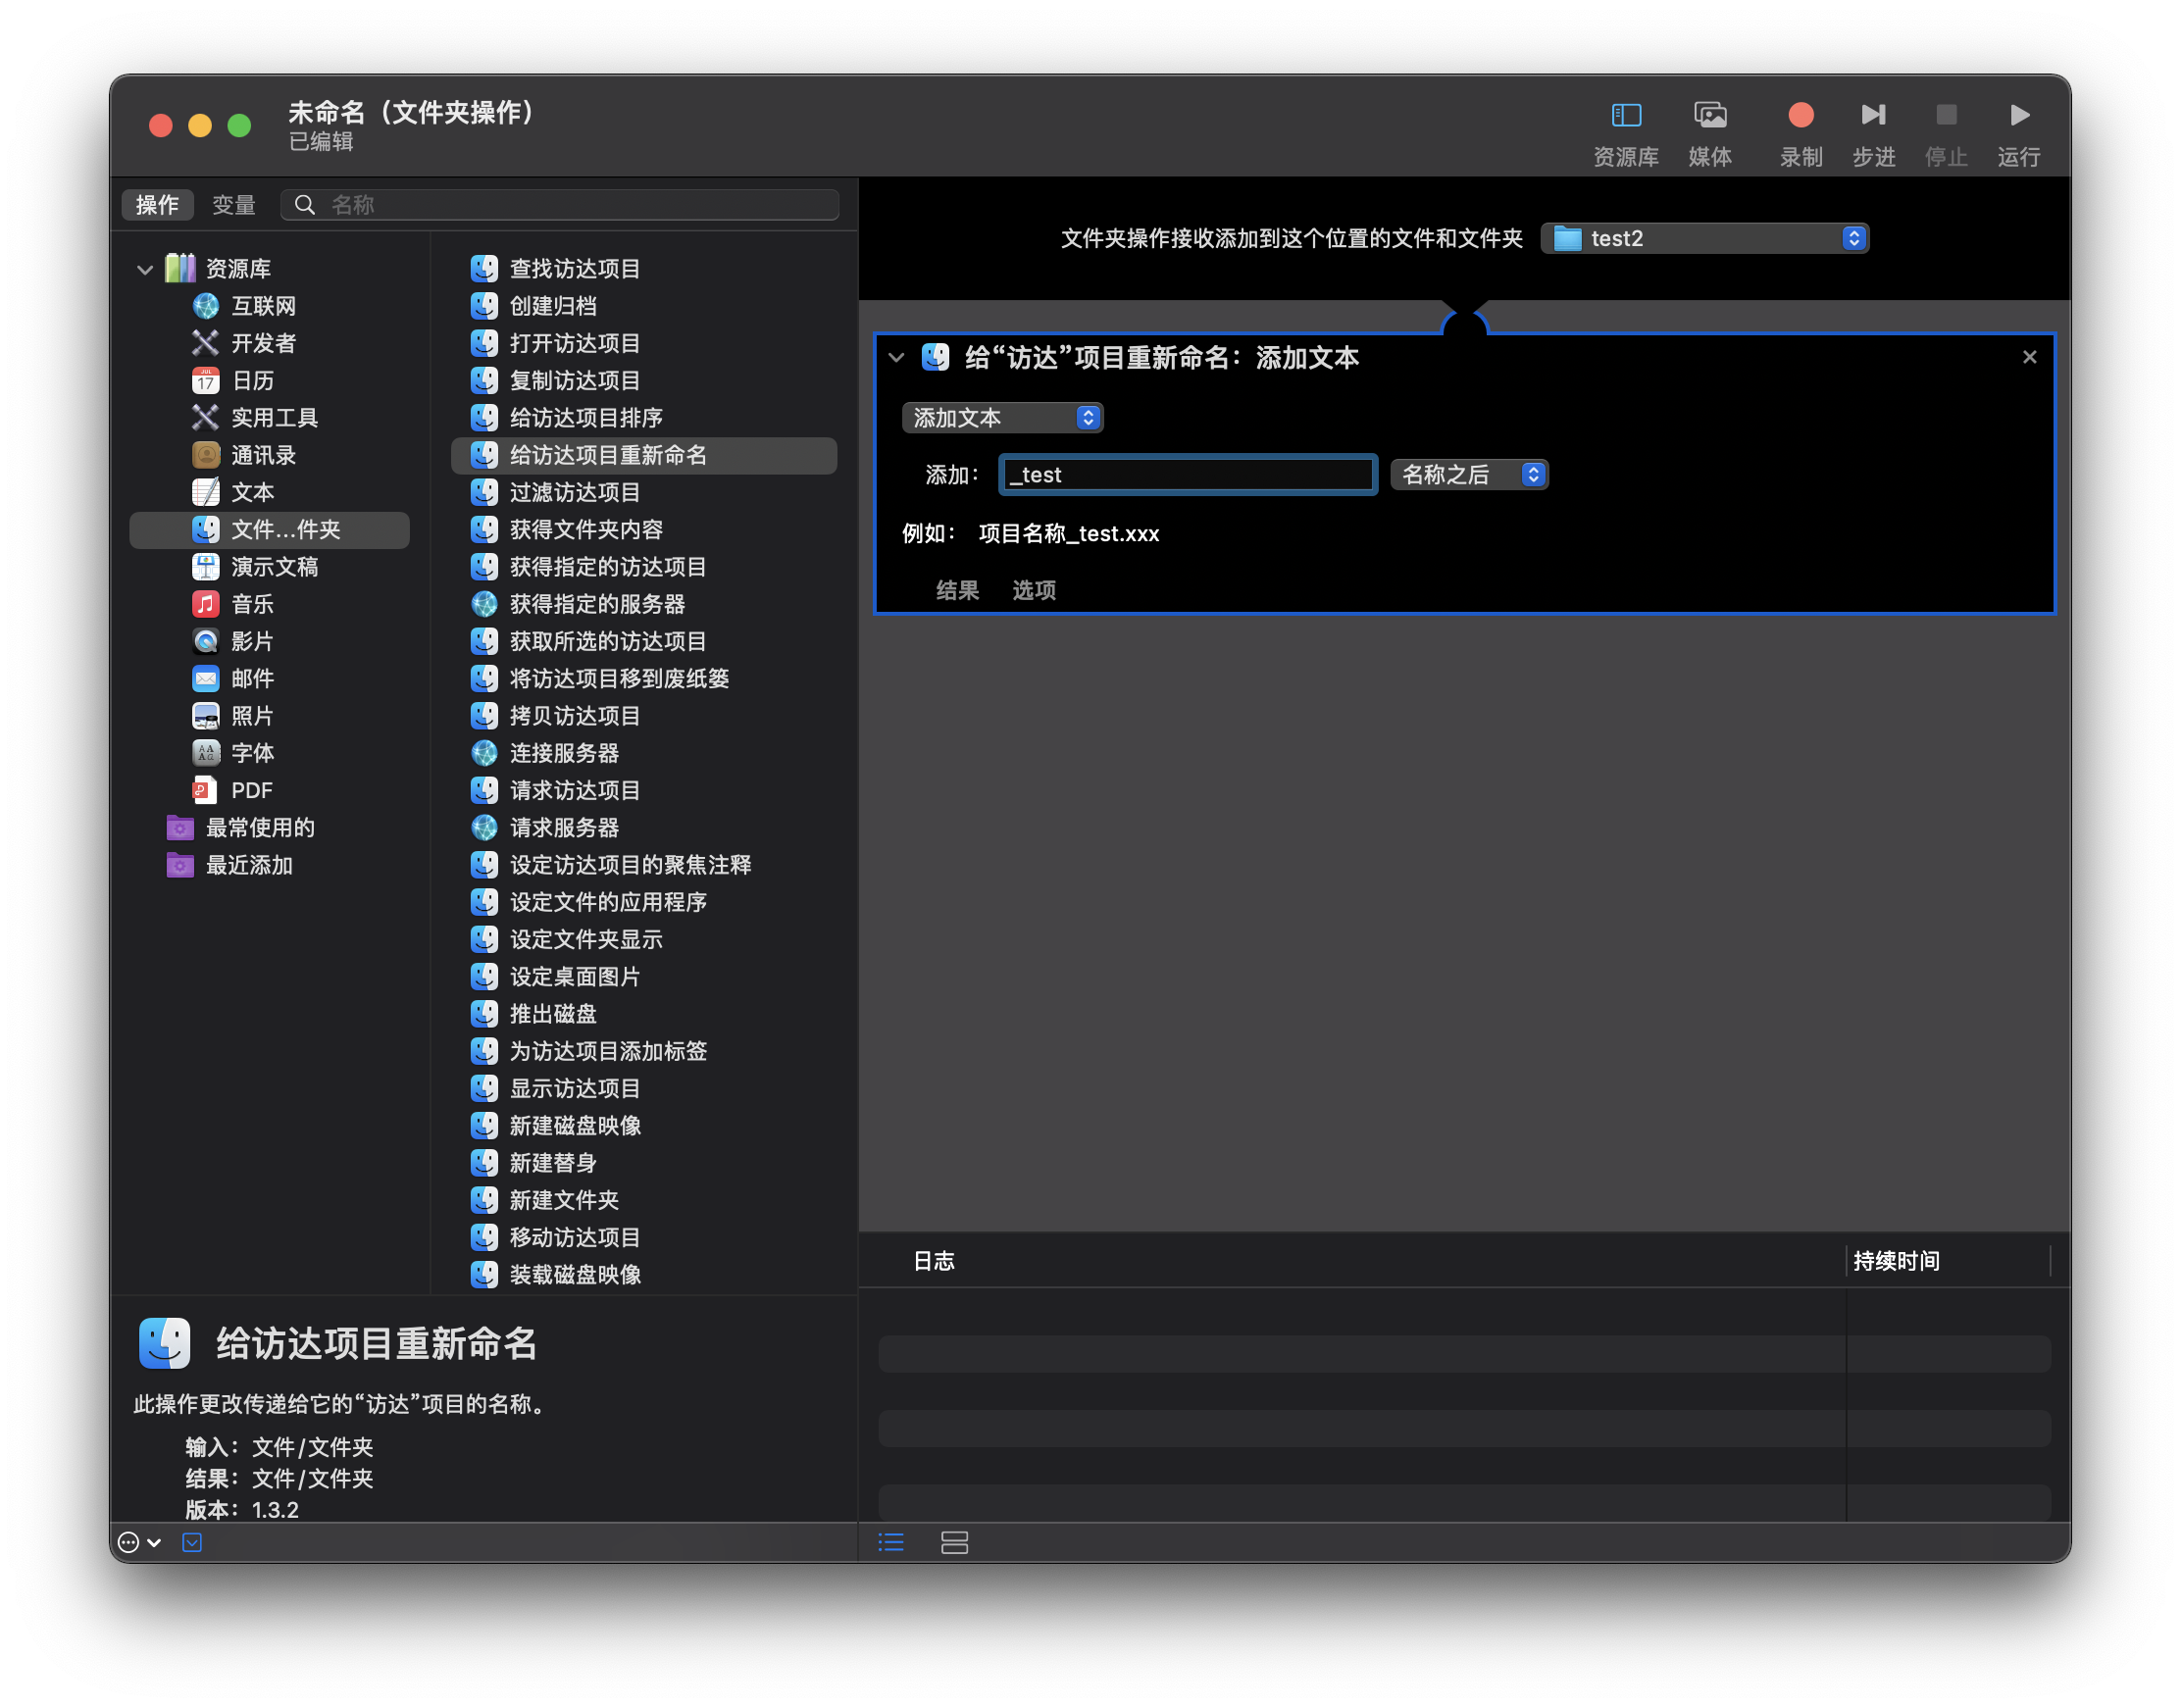Viewport: 2181px width, 1708px height.
Task: Click the 选项 button in the action
Action: [x=1033, y=590]
